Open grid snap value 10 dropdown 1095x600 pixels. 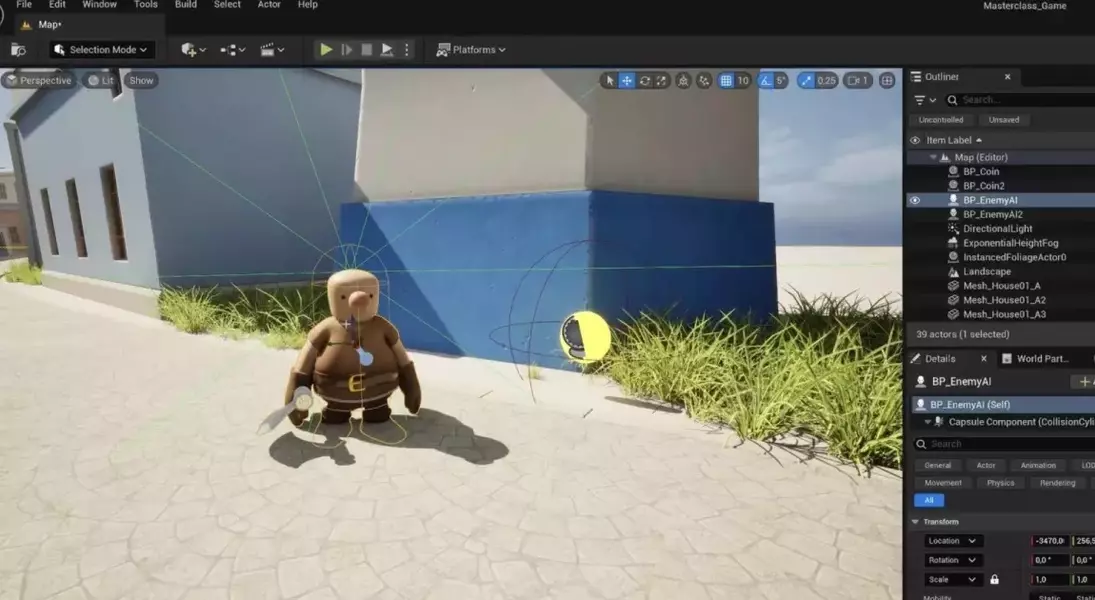tap(743, 80)
